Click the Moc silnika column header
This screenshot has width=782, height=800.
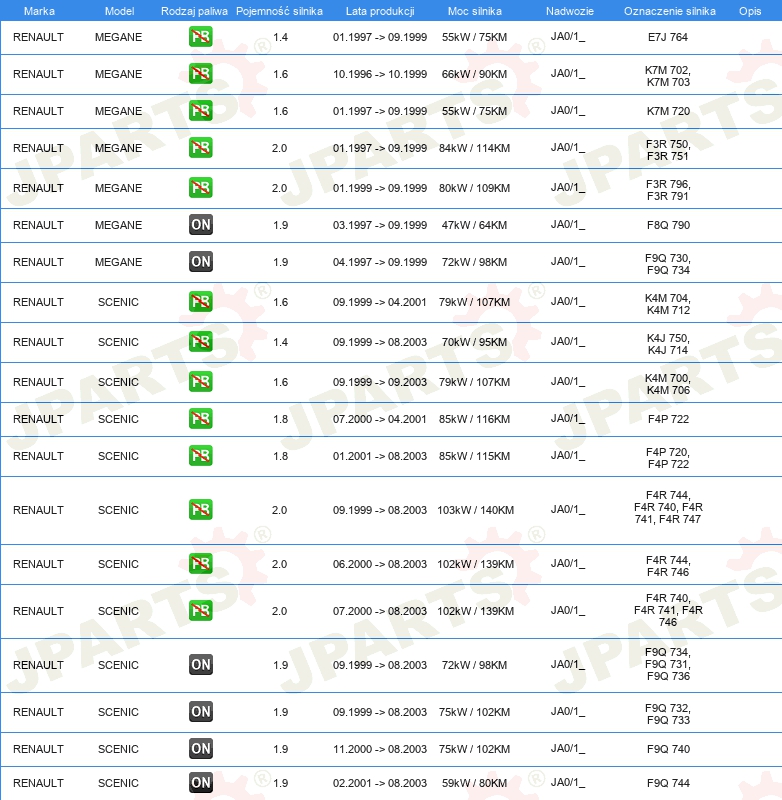(474, 11)
